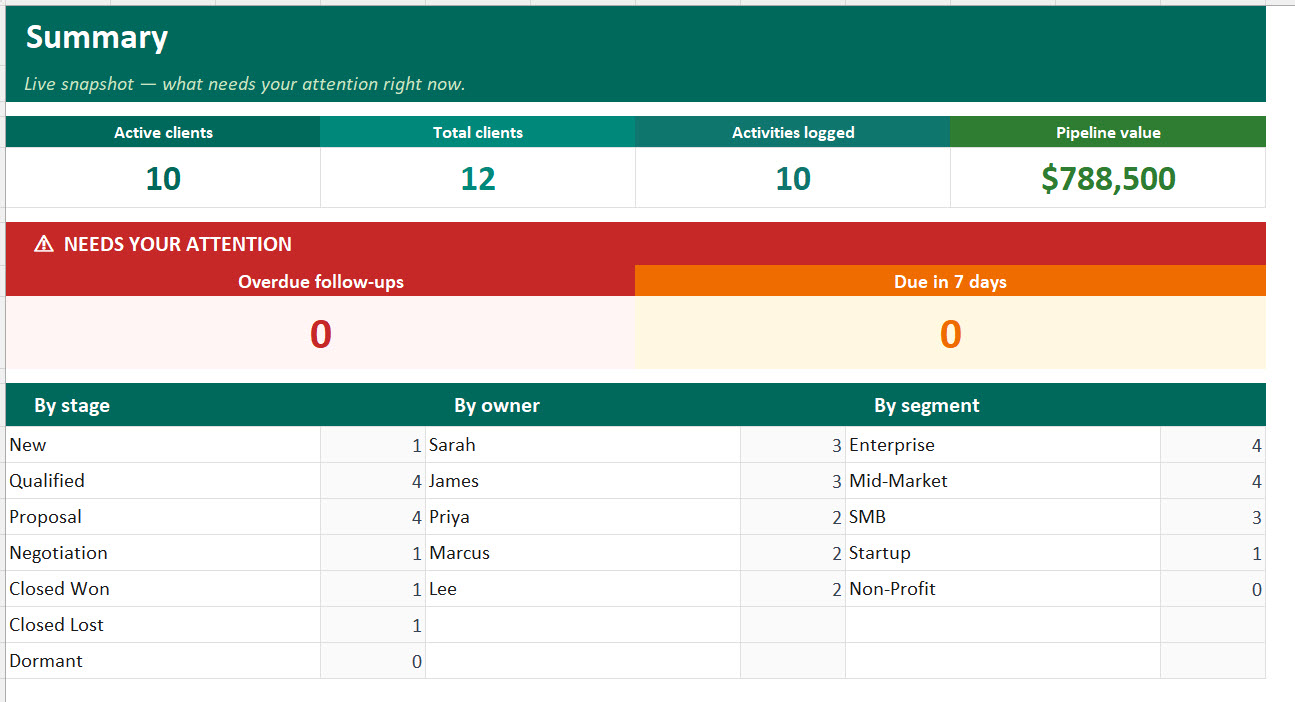
Task: Select the count cell beside Proposal
Action: coord(373,517)
